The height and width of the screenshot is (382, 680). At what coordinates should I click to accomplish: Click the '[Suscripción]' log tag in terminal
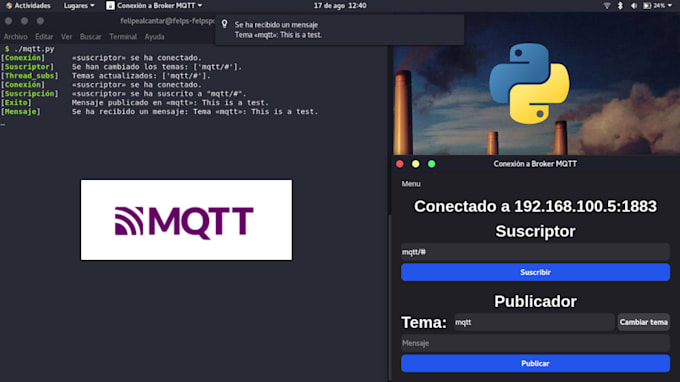[x=29, y=94]
